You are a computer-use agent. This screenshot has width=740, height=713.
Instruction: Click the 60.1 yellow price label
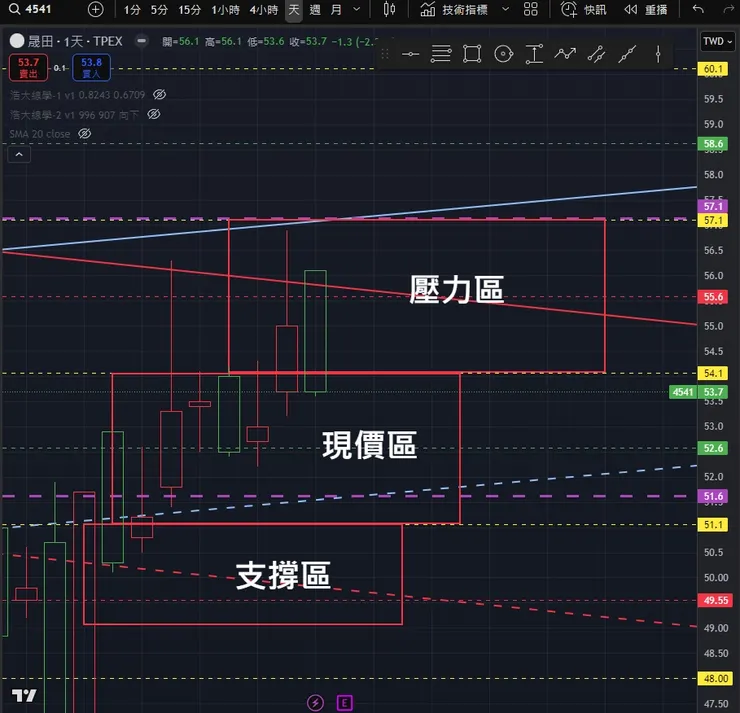pyautogui.click(x=713, y=69)
